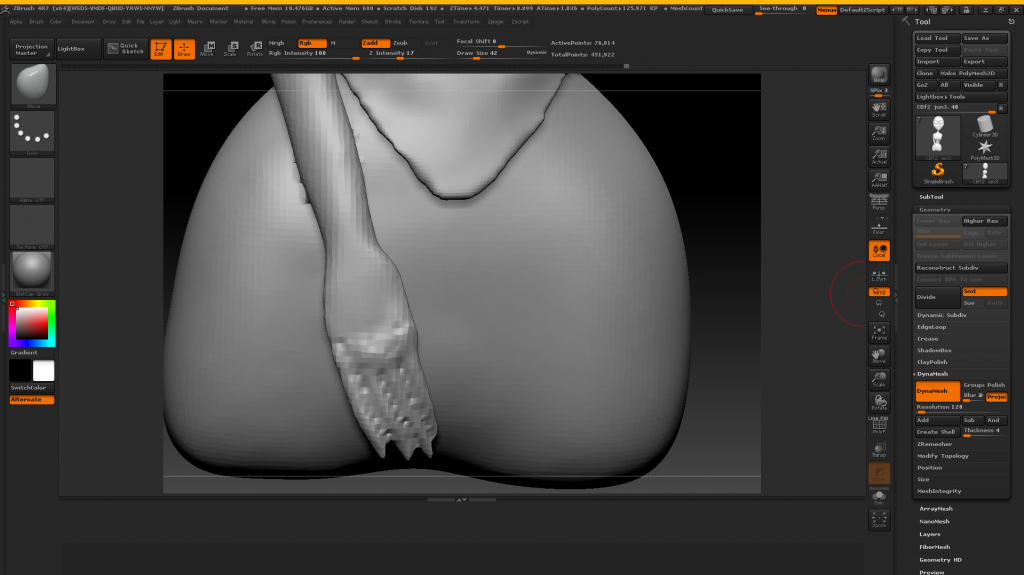The image size is (1024, 575).
Task: Toggle Local transformations button
Action: click(x=879, y=250)
